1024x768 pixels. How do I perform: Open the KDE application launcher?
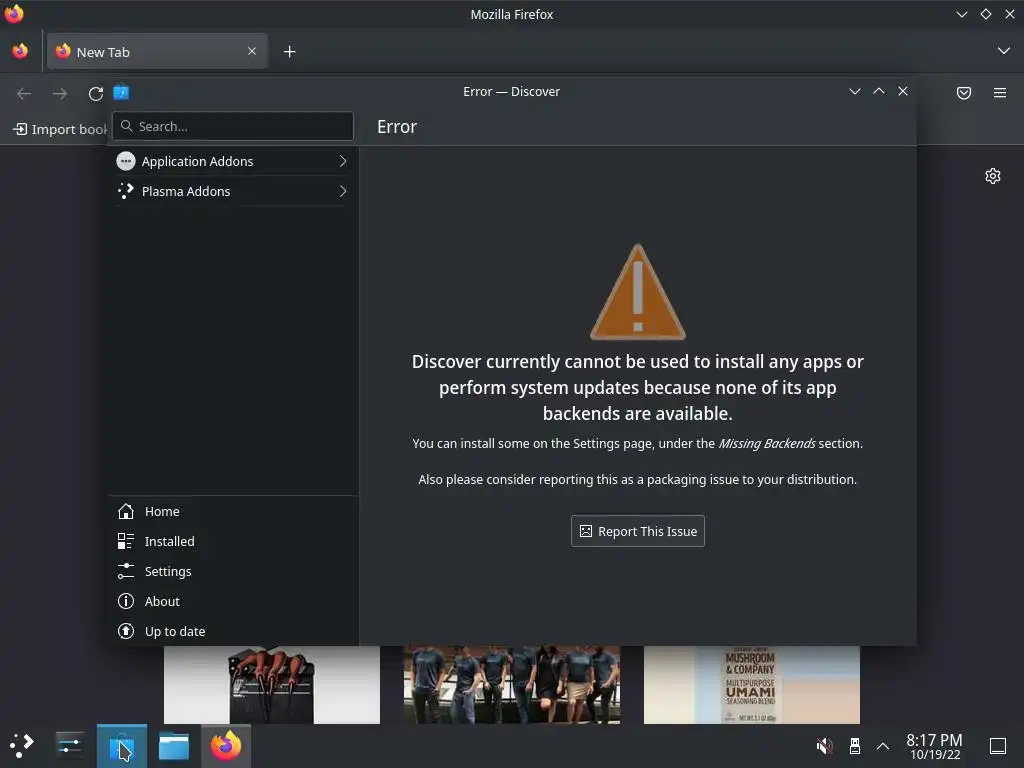tap(22, 745)
